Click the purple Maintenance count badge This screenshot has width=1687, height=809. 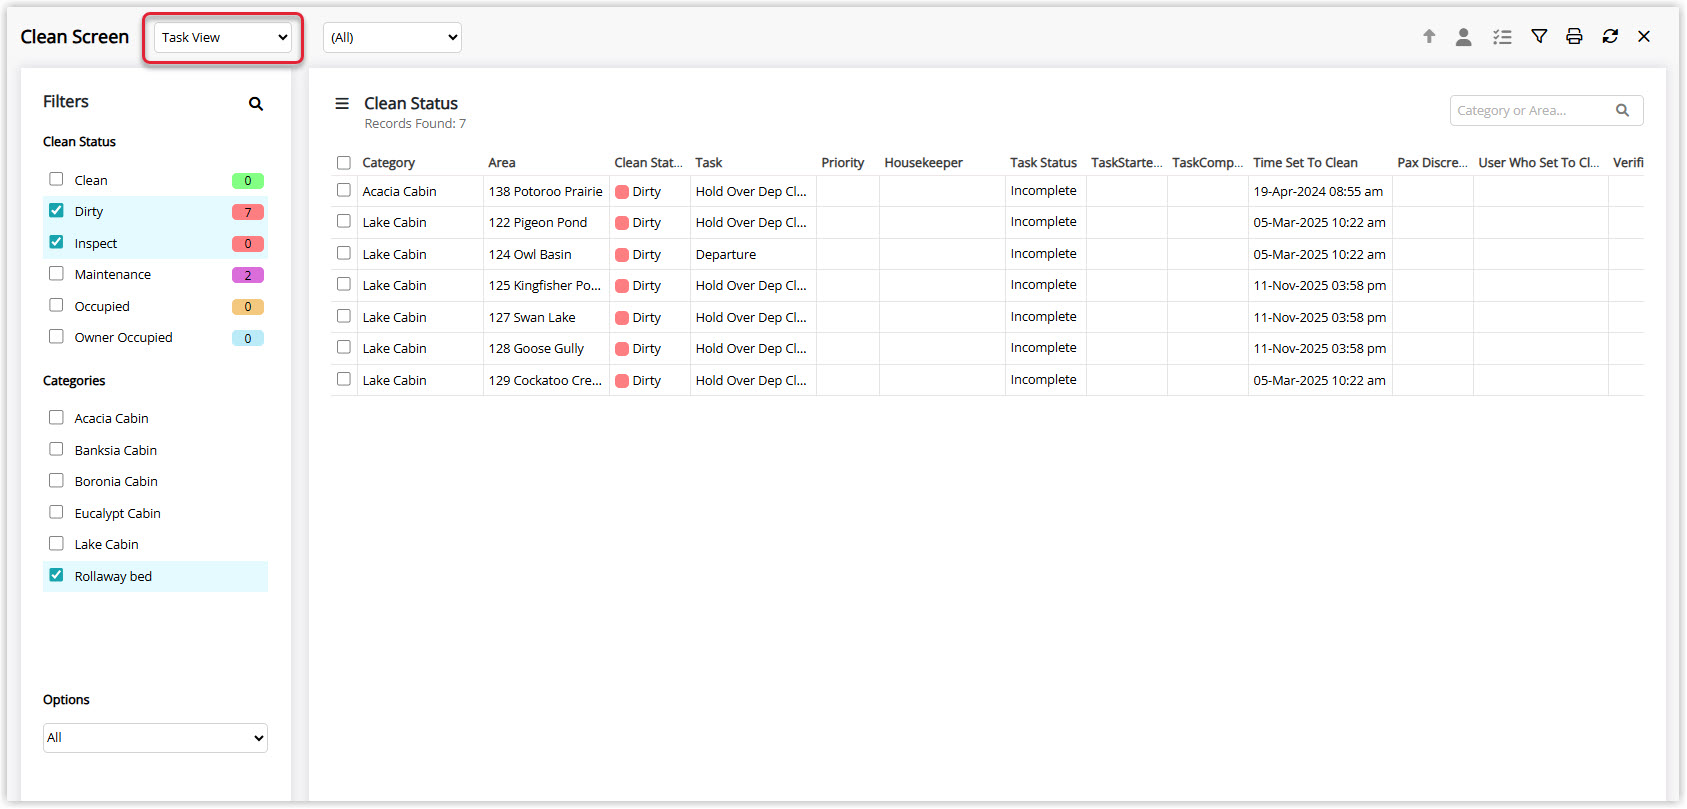(248, 275)
